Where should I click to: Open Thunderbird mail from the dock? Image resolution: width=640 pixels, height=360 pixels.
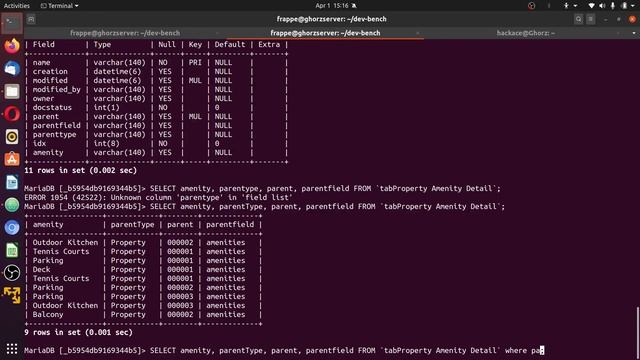pyautogui.click(x=12, y=69)
